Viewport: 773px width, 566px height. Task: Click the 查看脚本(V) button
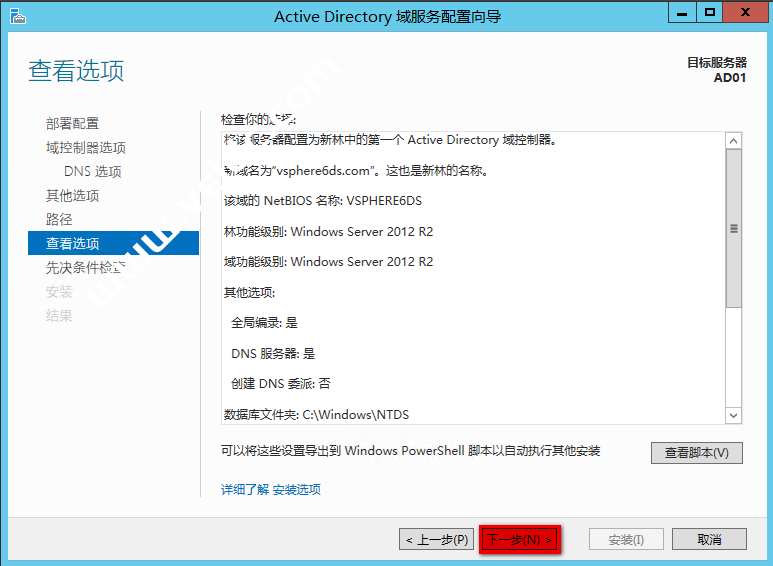(697, 453)
